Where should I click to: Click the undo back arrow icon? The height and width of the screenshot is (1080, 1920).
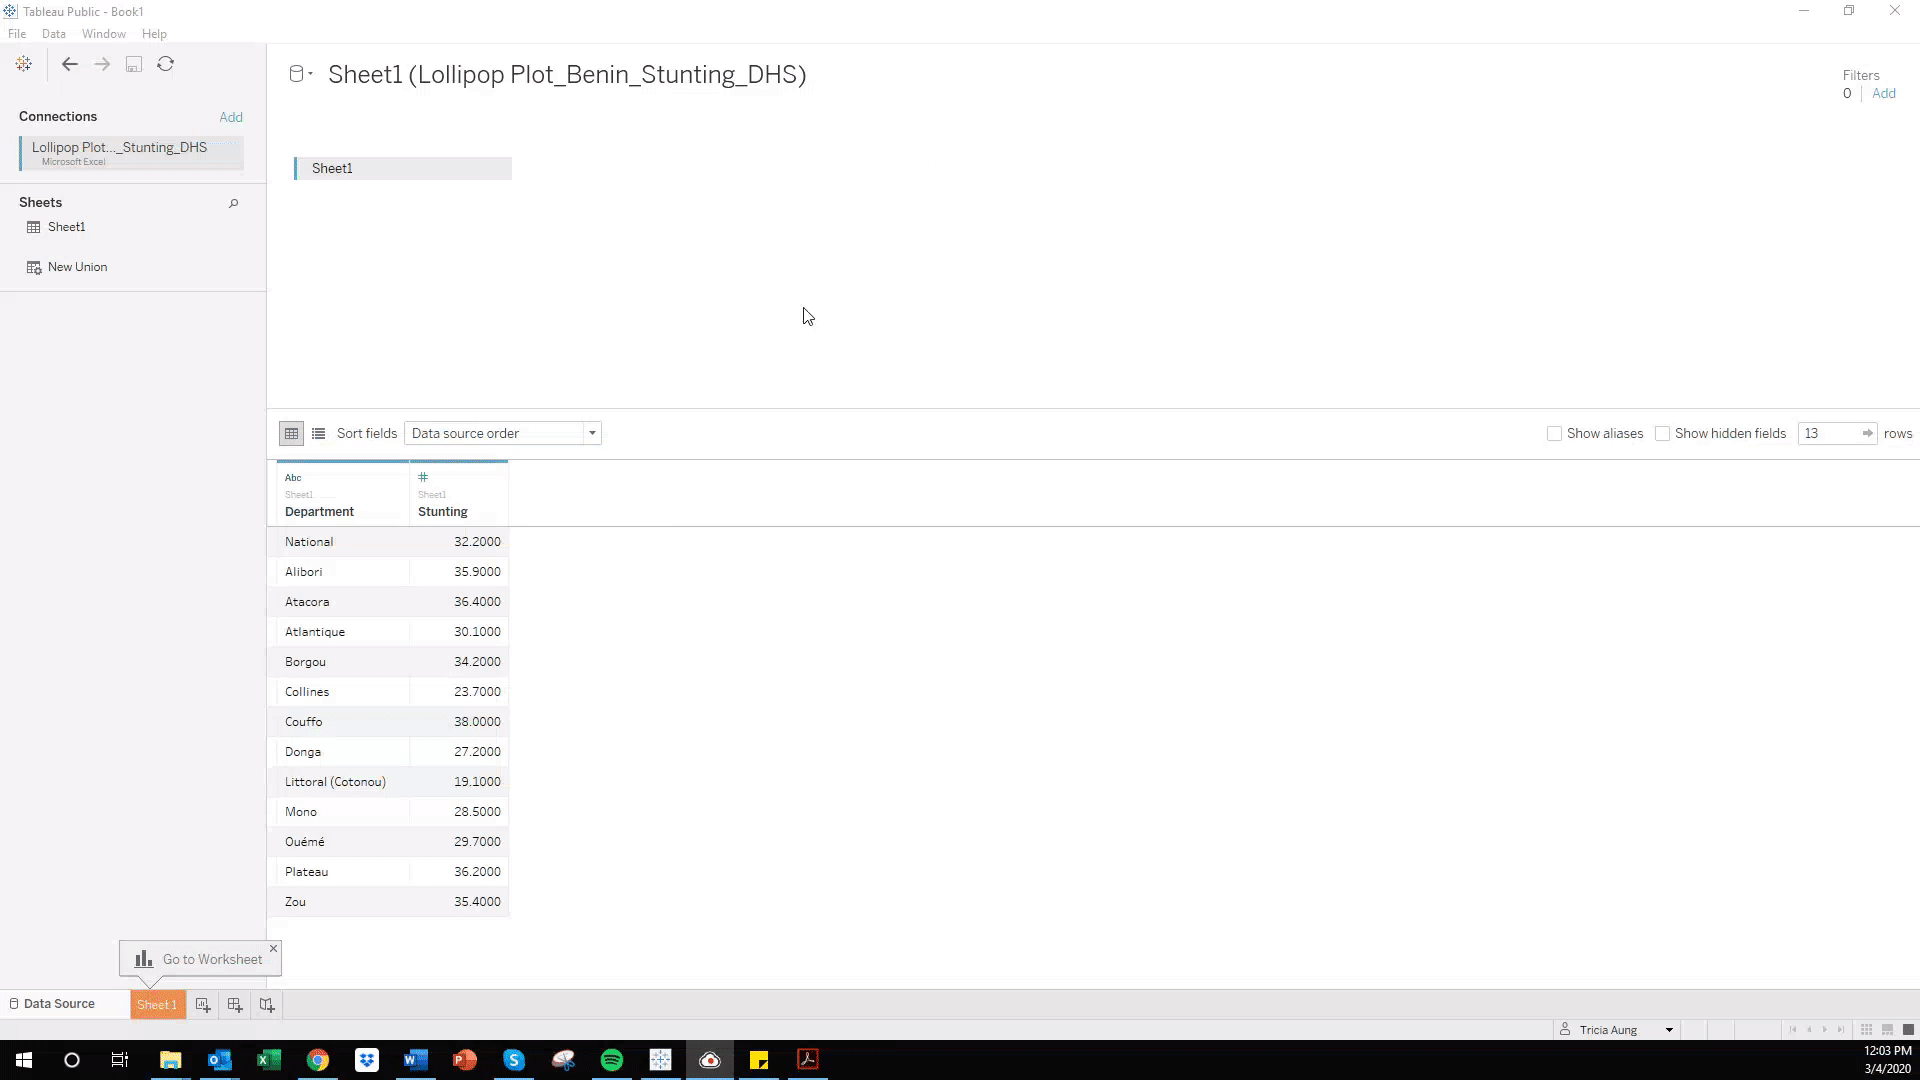[70, 64]
